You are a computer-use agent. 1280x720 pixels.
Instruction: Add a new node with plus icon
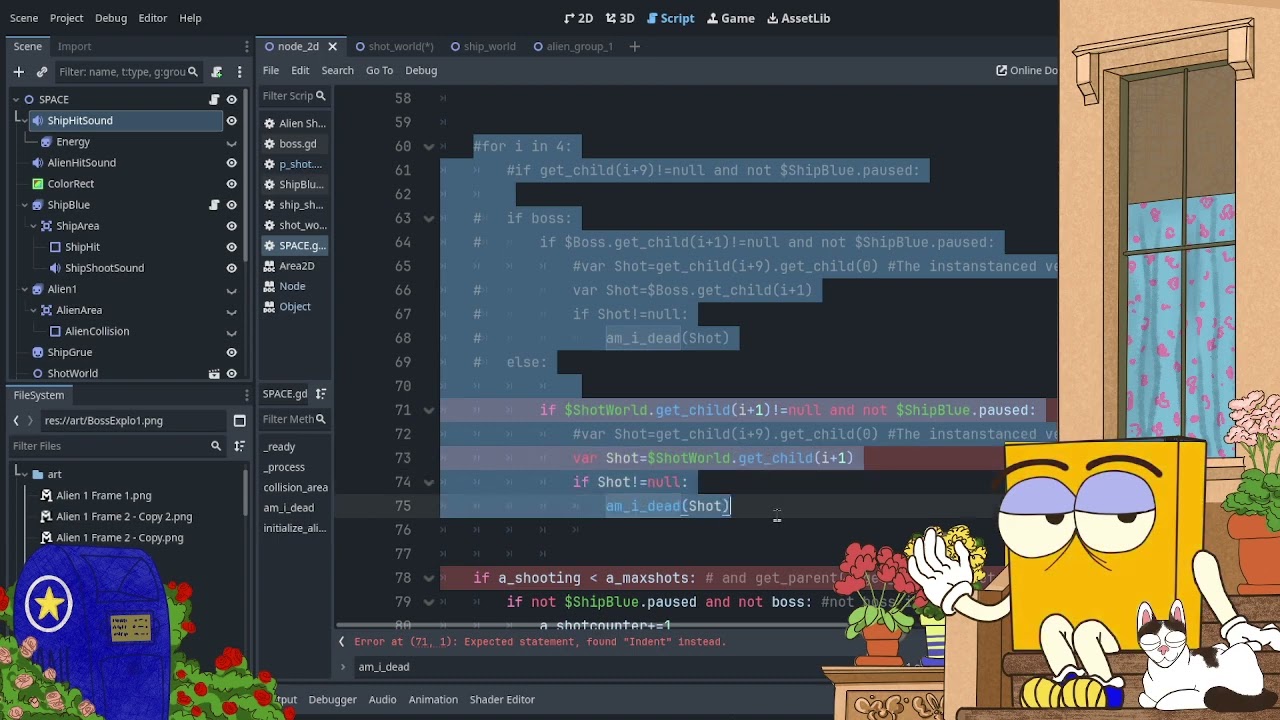point(18,72)
